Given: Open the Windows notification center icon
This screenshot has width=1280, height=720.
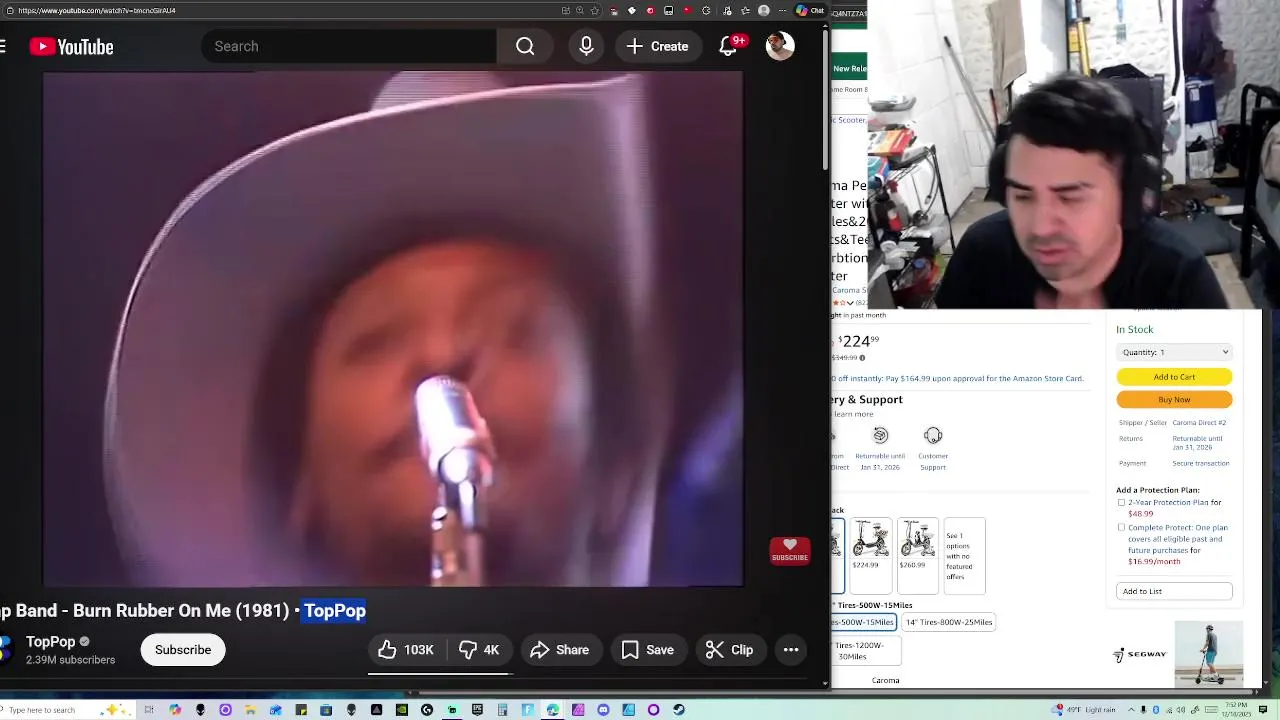Looking at the screenshot, I should coord(1263,710).
